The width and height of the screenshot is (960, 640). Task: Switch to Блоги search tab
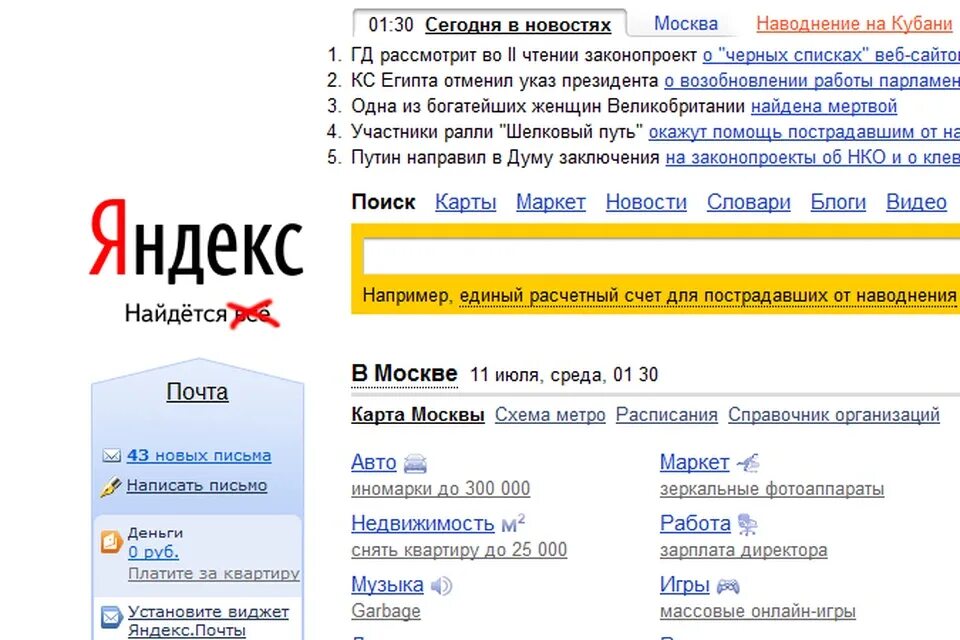[838, 202]
